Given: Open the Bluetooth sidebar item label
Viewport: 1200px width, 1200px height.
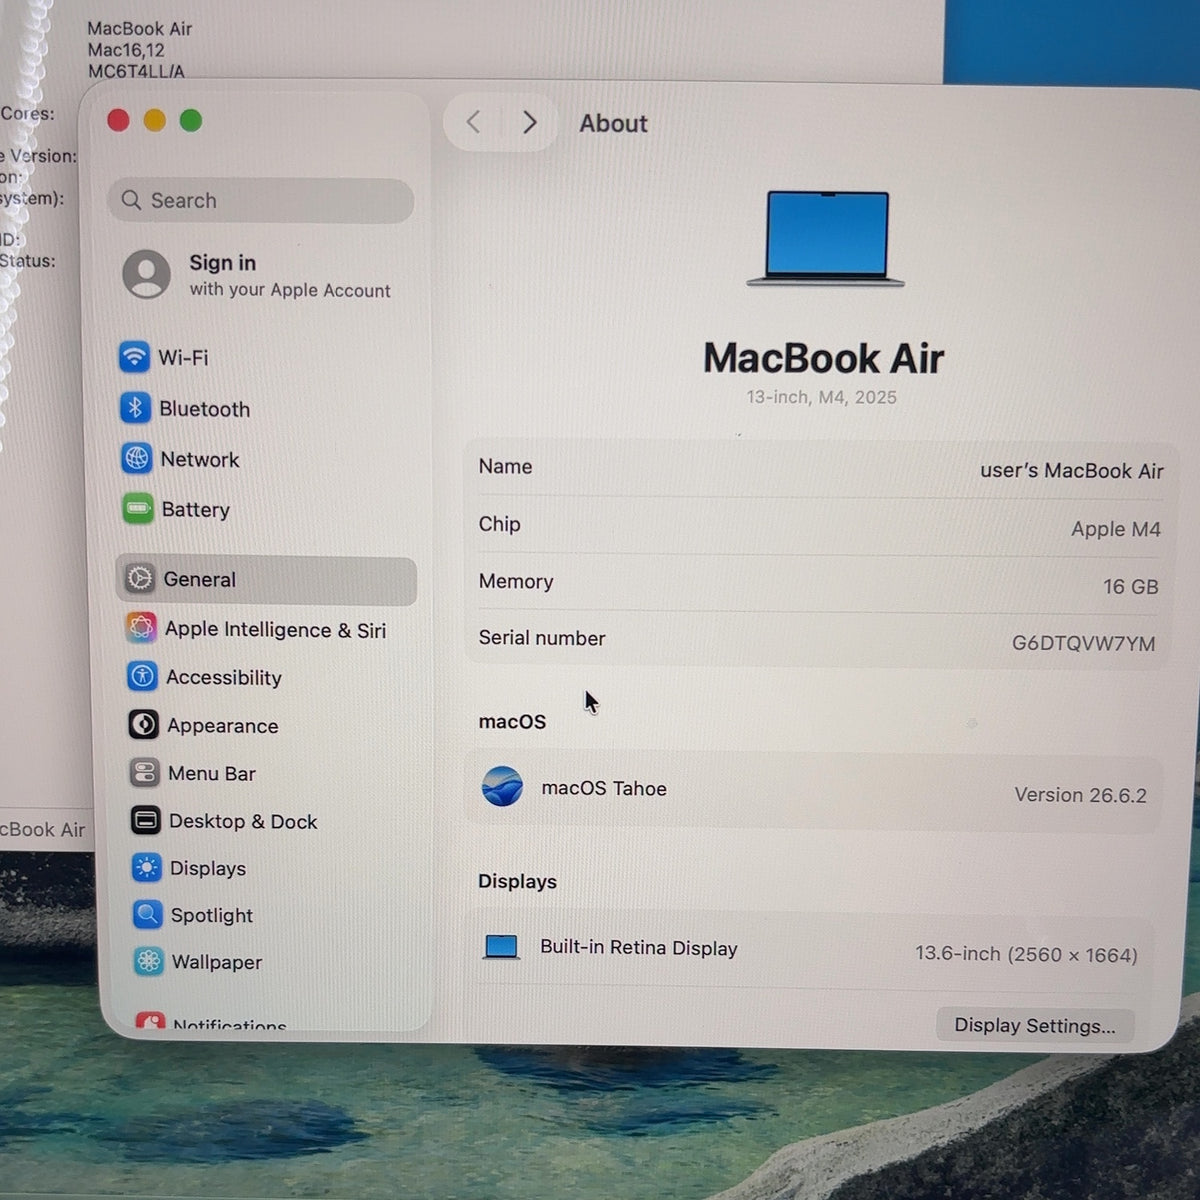Looking at the screenshot, I should [204, 409].
